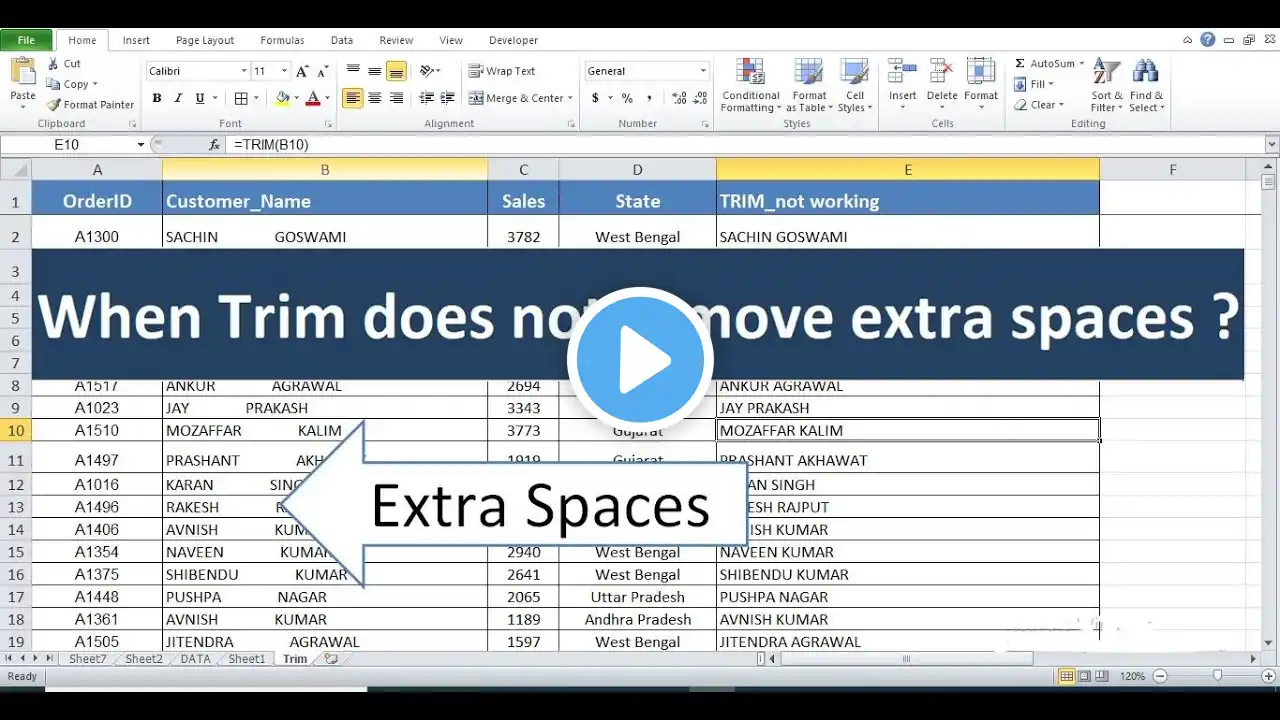Play the video with the blue button
The image size is (1280, 720).
coord(640,360)
